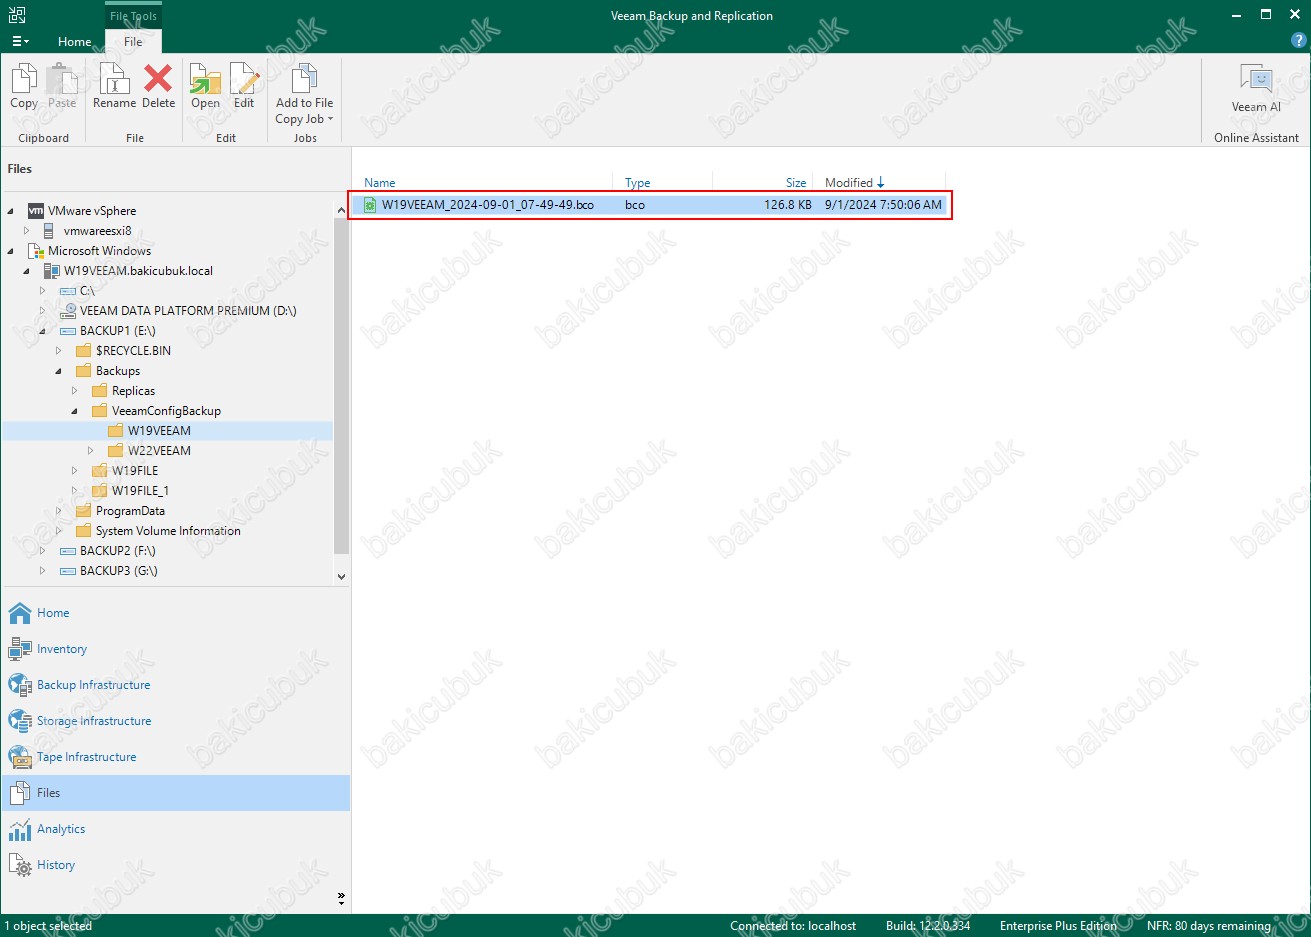The width and height of the screenshot is (1311, 937).
Task: Click the $RECYCLE.BIN folder icon
Action: [84, 351]
